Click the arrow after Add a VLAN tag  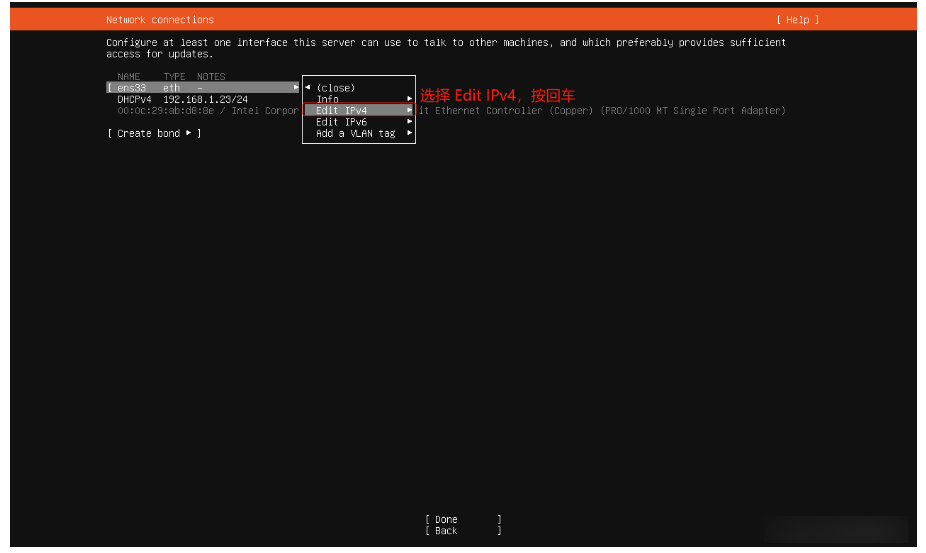(410, 134)
